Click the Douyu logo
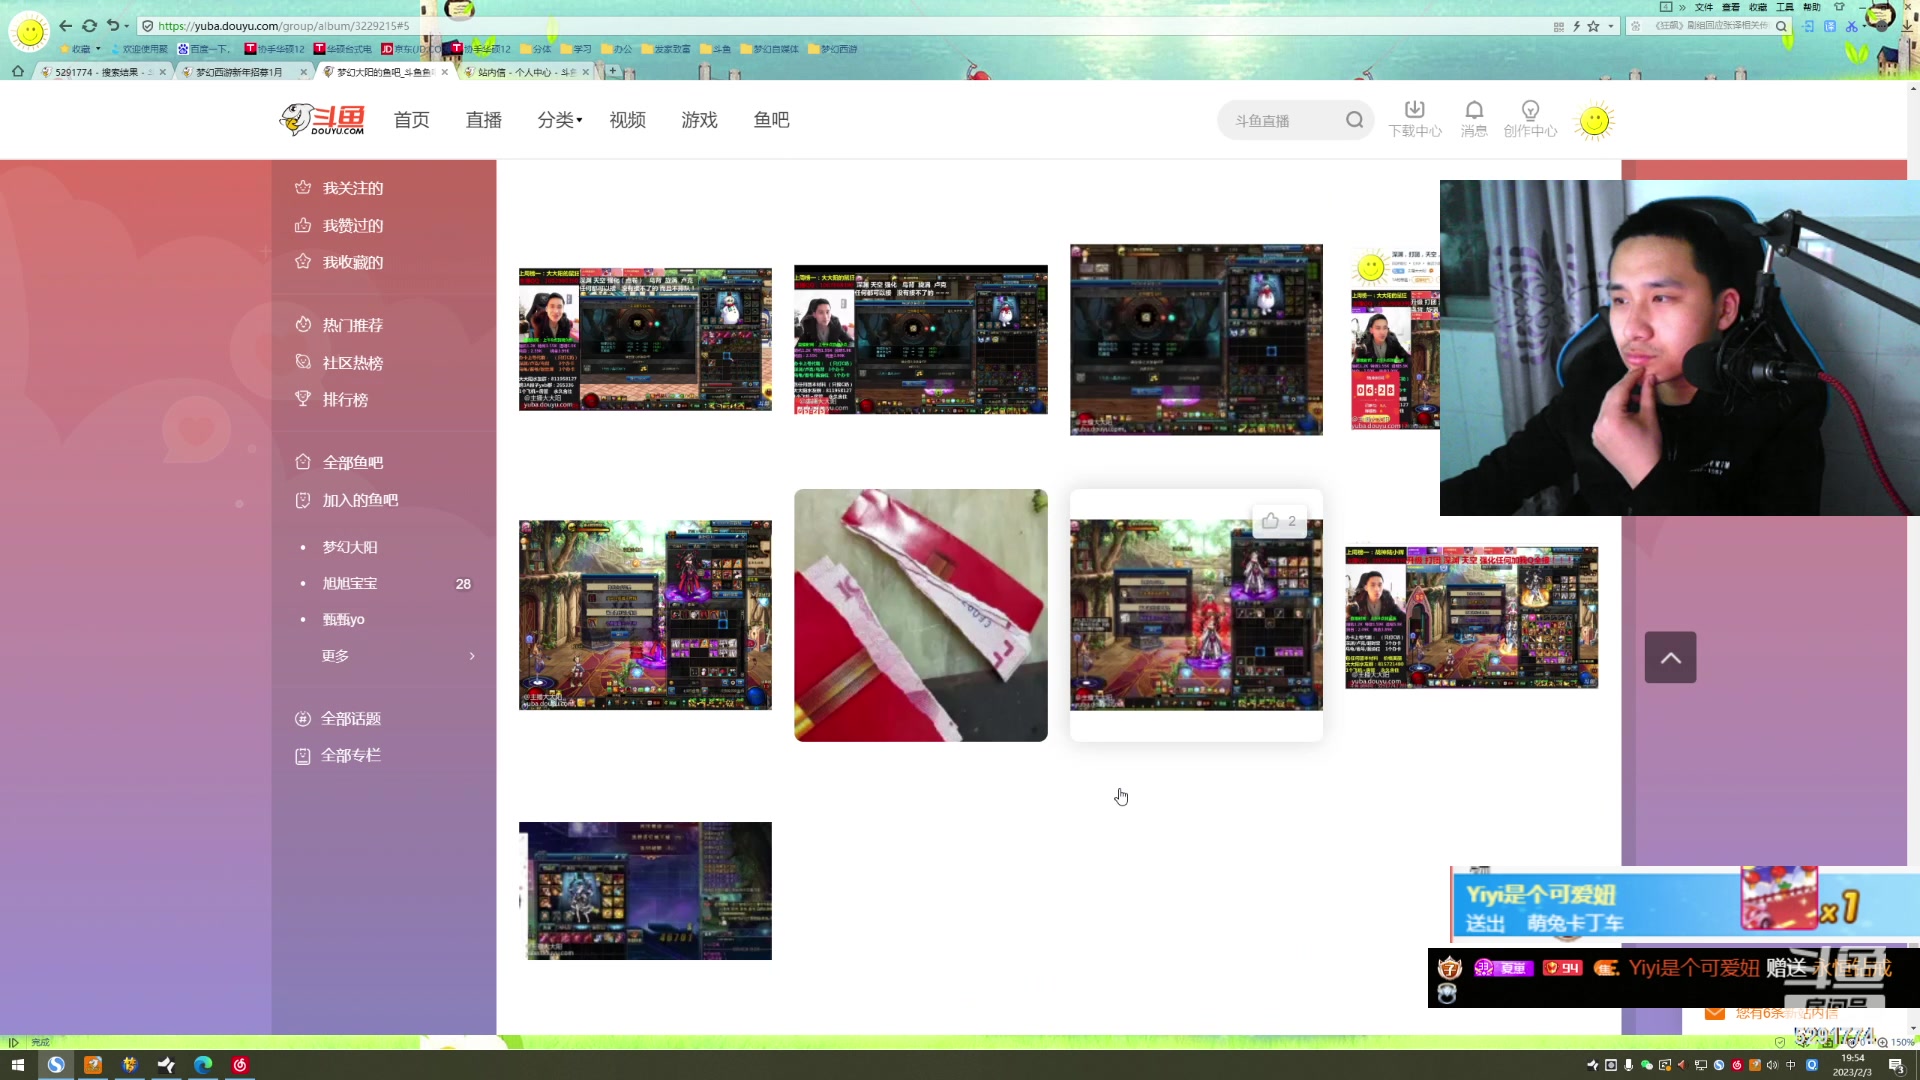This screenshot has width=1920, height=1080. click(x=322, y=120)
